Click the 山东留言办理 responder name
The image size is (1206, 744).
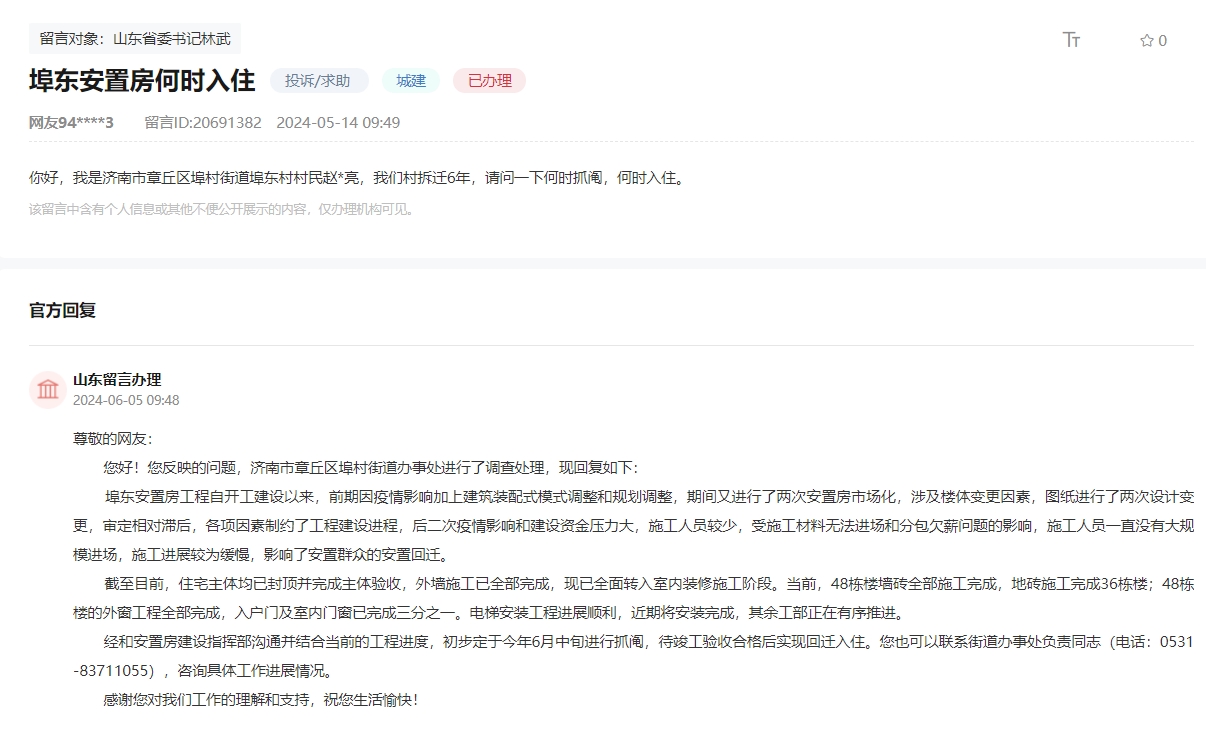pyautogui.click(x=117, y=380)
